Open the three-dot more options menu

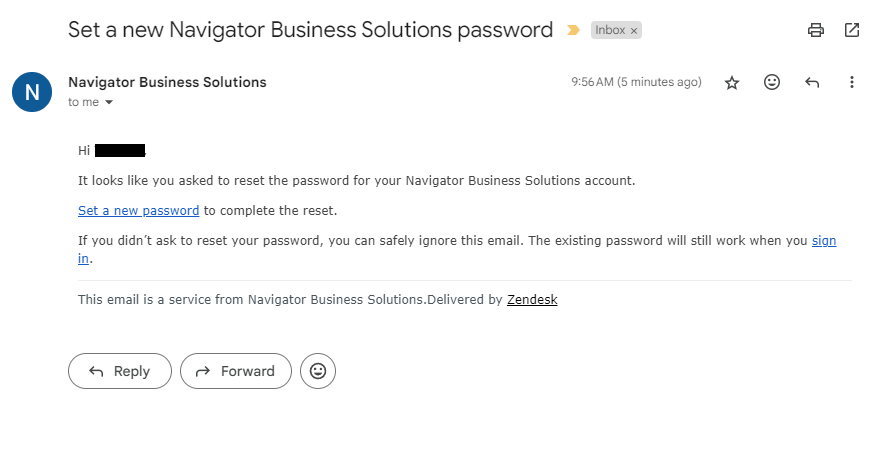(x=851, y=82)
